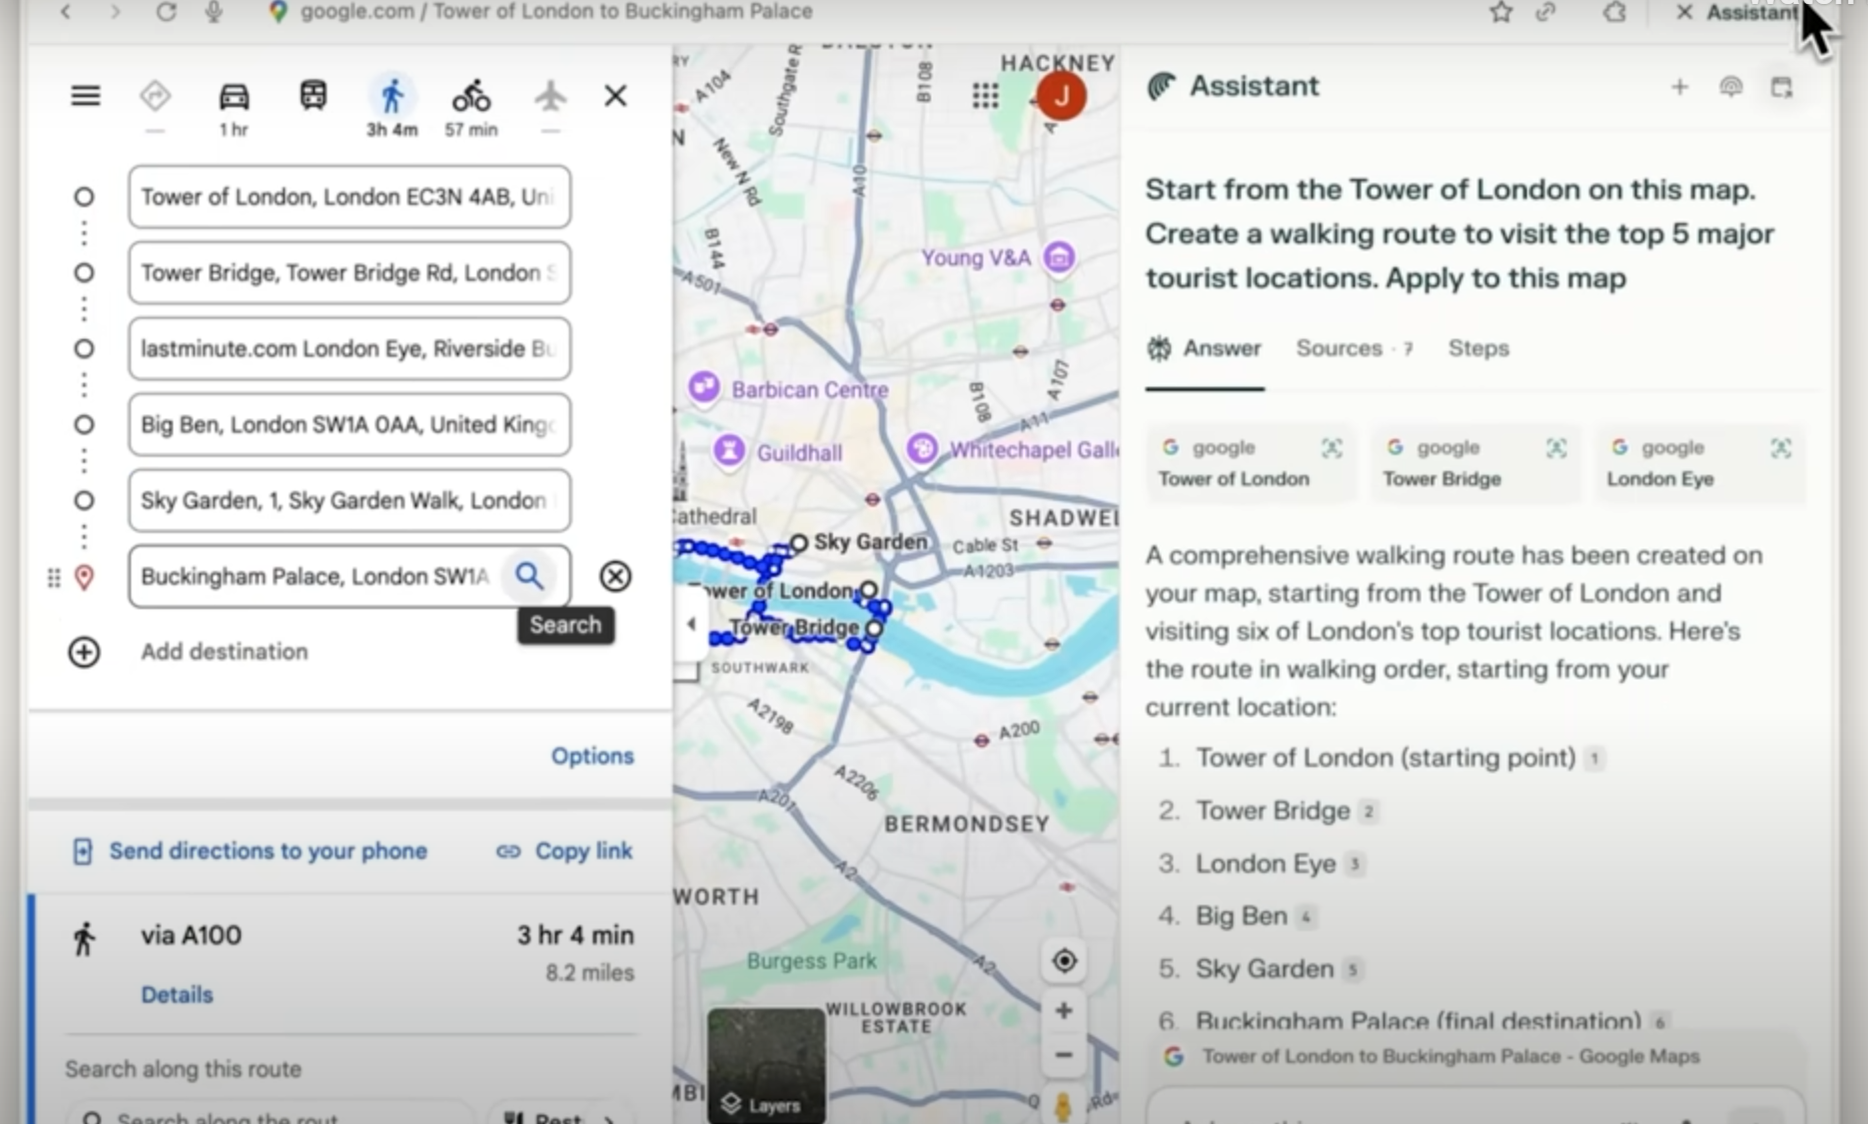This screenshot has width=1868, height=1124.
Task: Switch to transit mode icon
Action: (313, 96)
